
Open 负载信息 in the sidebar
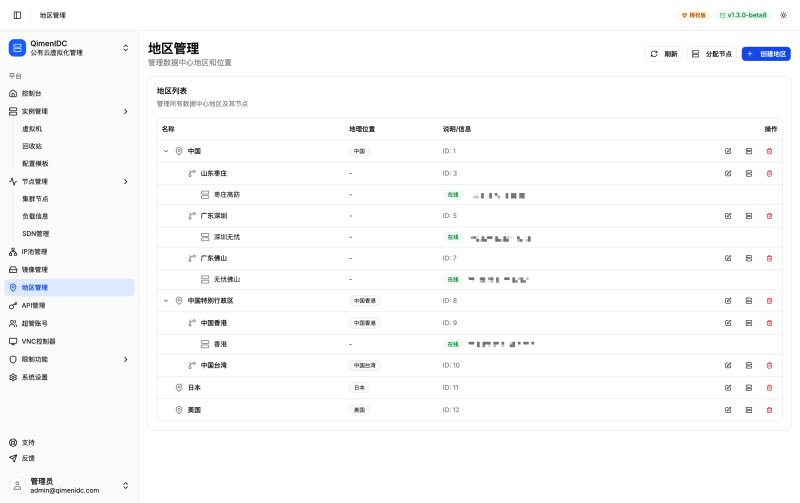[x=35, y=216]
